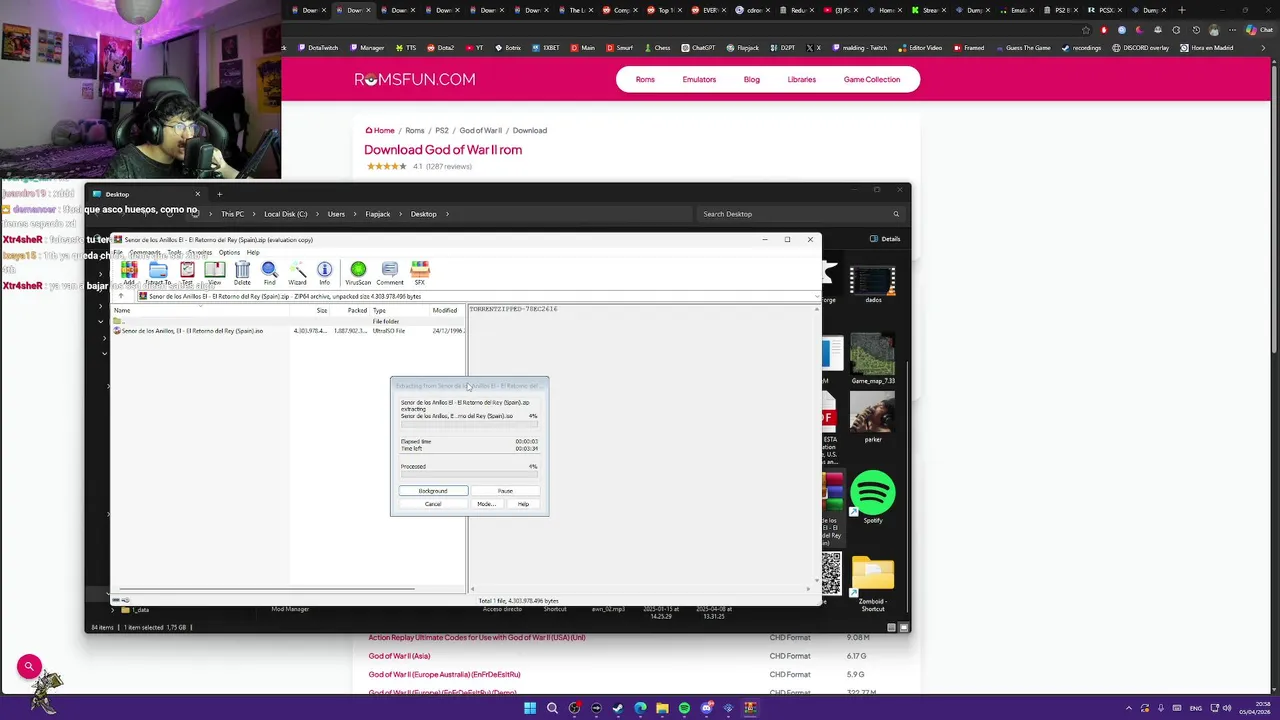Viewport: 1280px width, 720px height.
Task: Click the SFX icon in WinRAR toolbar
Action: click(420, 273)
